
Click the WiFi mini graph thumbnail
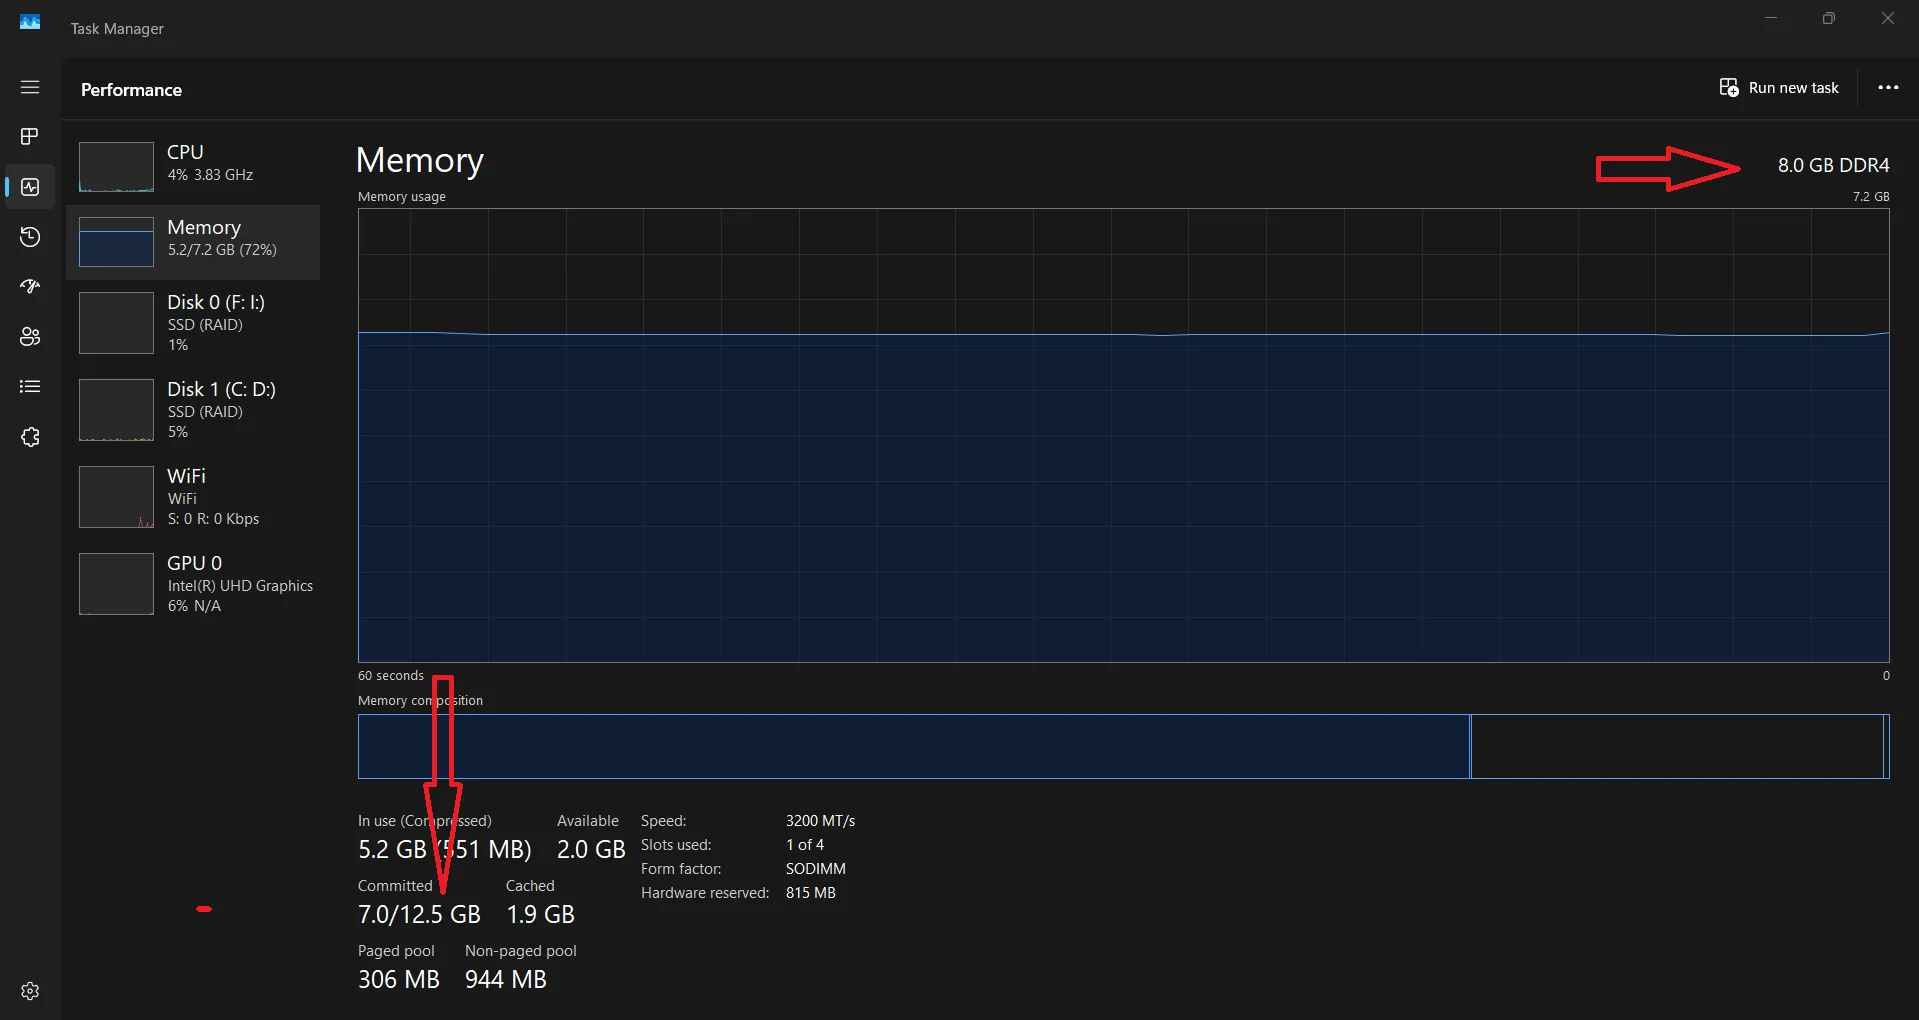(116, 497)
